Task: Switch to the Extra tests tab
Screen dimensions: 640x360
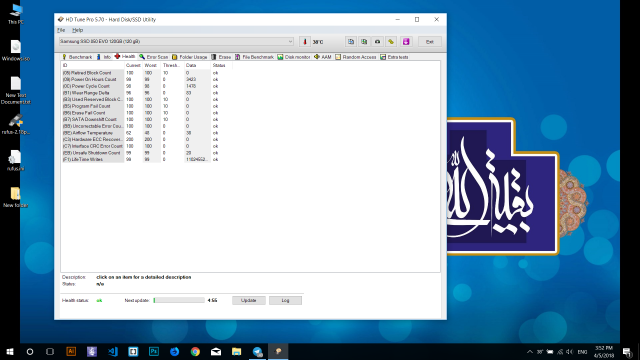Action: (394, 57)
